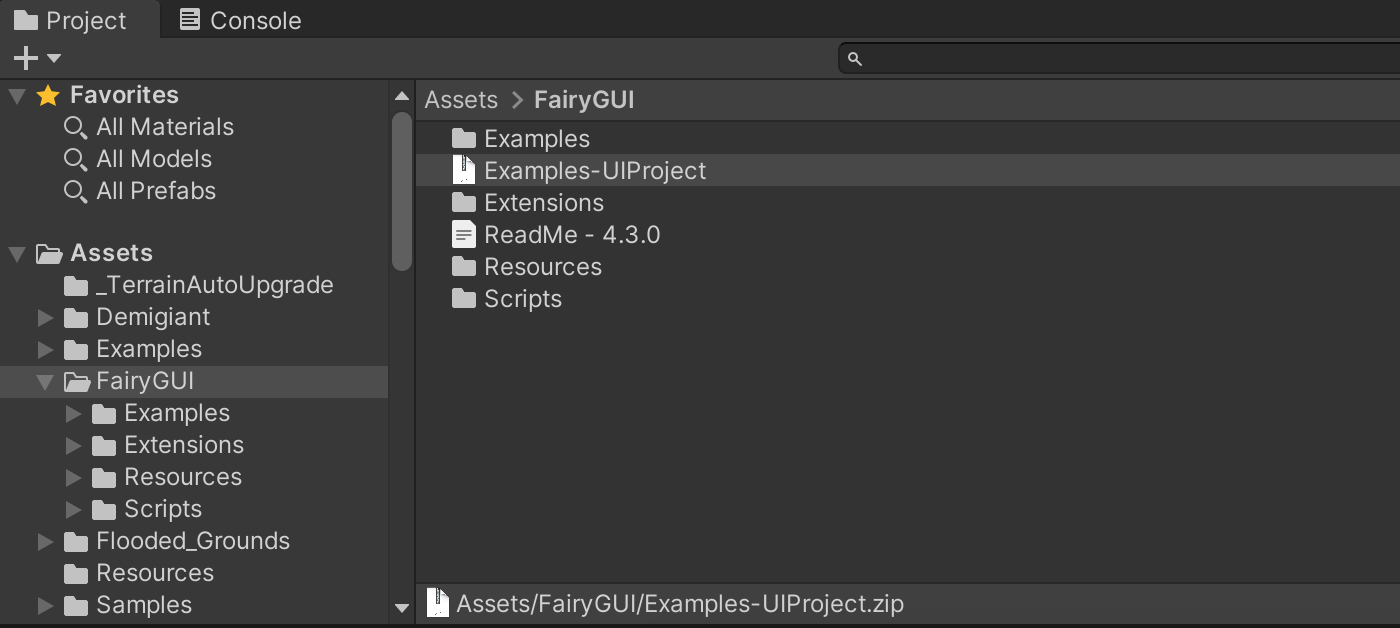
Task: Click the Favorites star icon
Action: pos(48,95)
